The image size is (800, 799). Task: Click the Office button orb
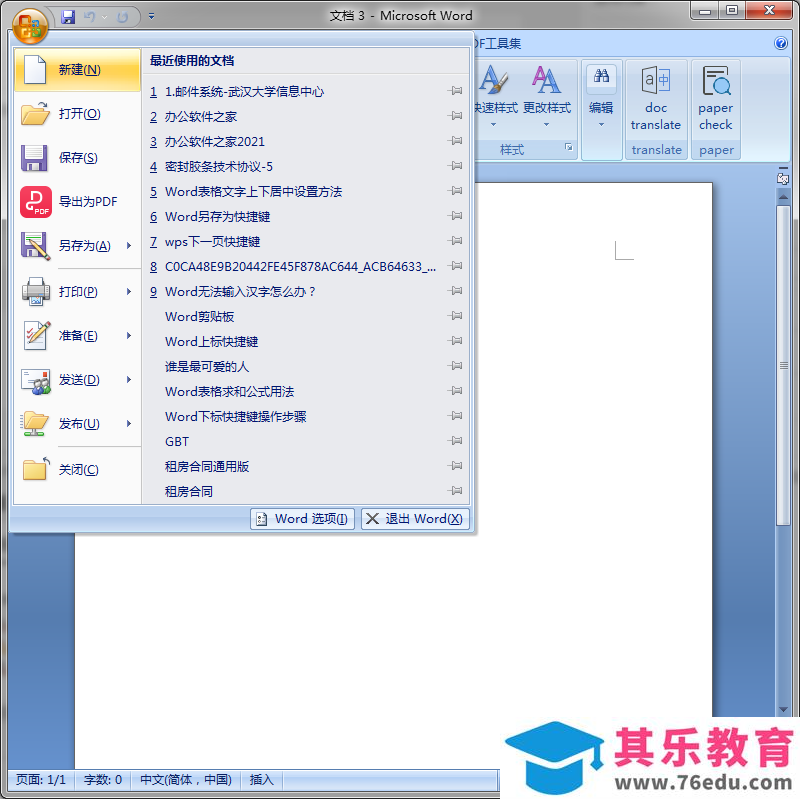point(30,26)
